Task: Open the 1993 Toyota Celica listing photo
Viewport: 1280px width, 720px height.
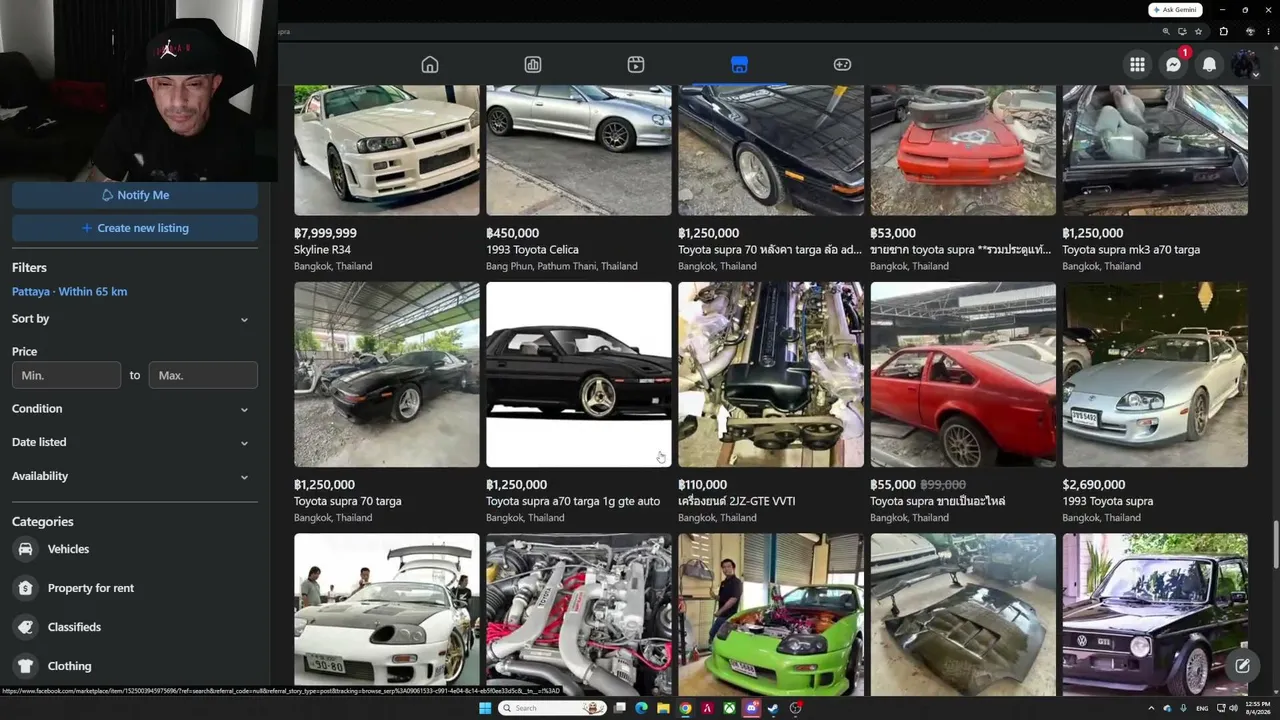Action: click(x=579, y=150)
